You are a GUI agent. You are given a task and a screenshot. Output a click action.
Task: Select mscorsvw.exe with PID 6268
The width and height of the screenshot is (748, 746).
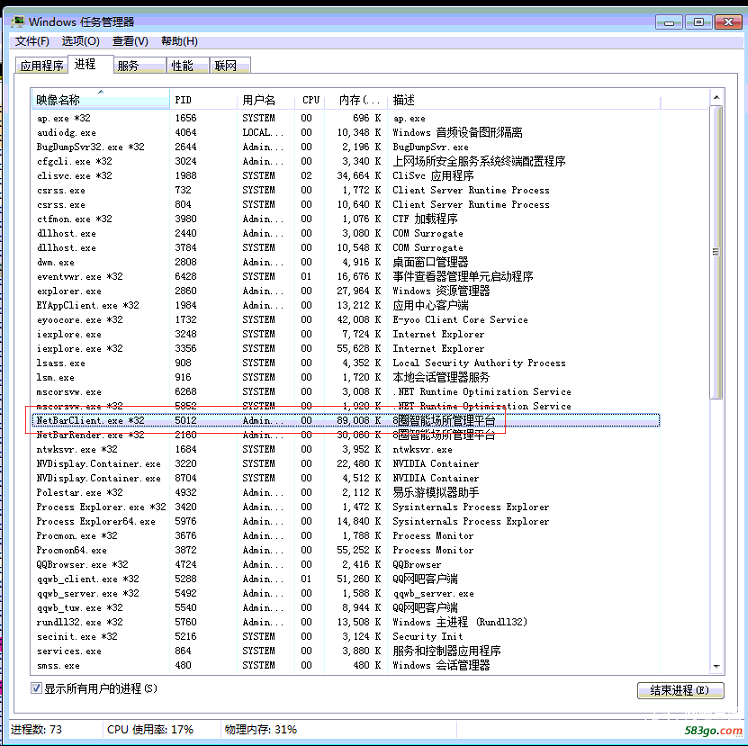click(x=346, y=392)
